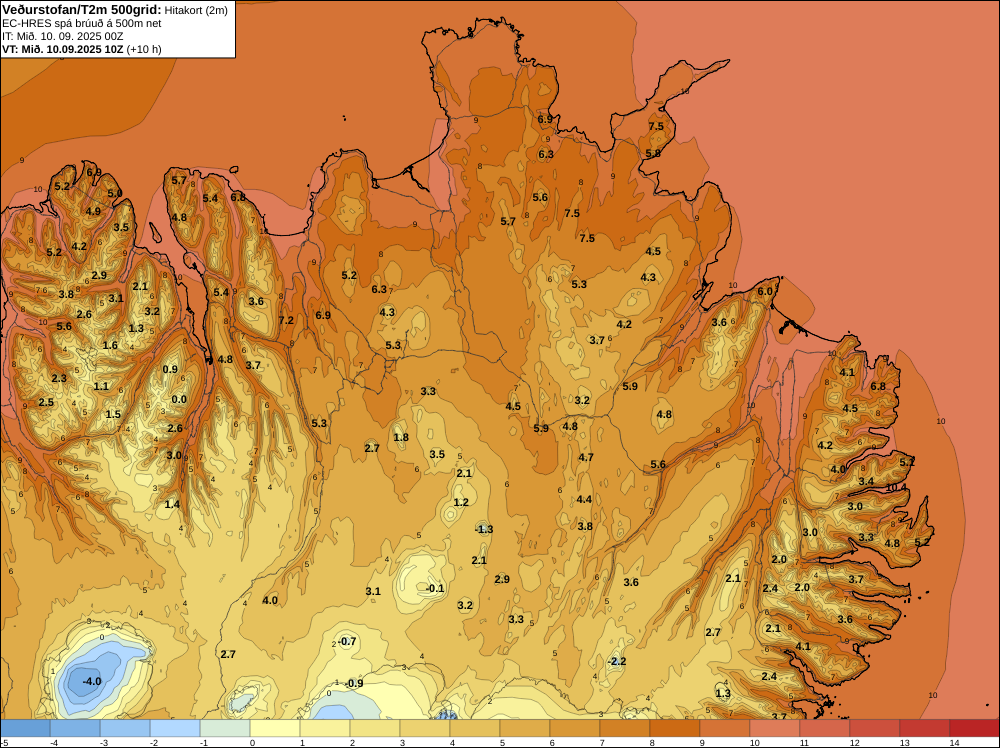The height and width of the screenshot is (748, 1000).
Task: Select the legend swatch between -3 and -2
Action: click(125, 728)
